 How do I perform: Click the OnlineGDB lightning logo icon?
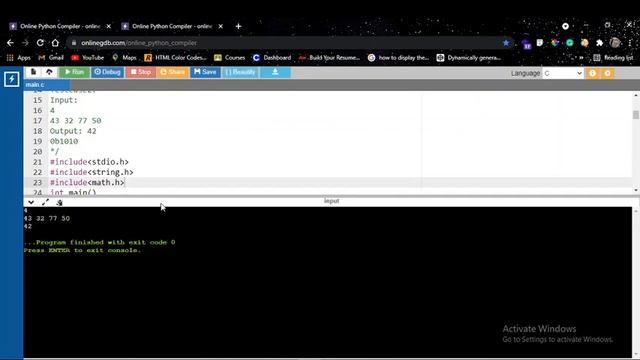[x=11, y=79]
